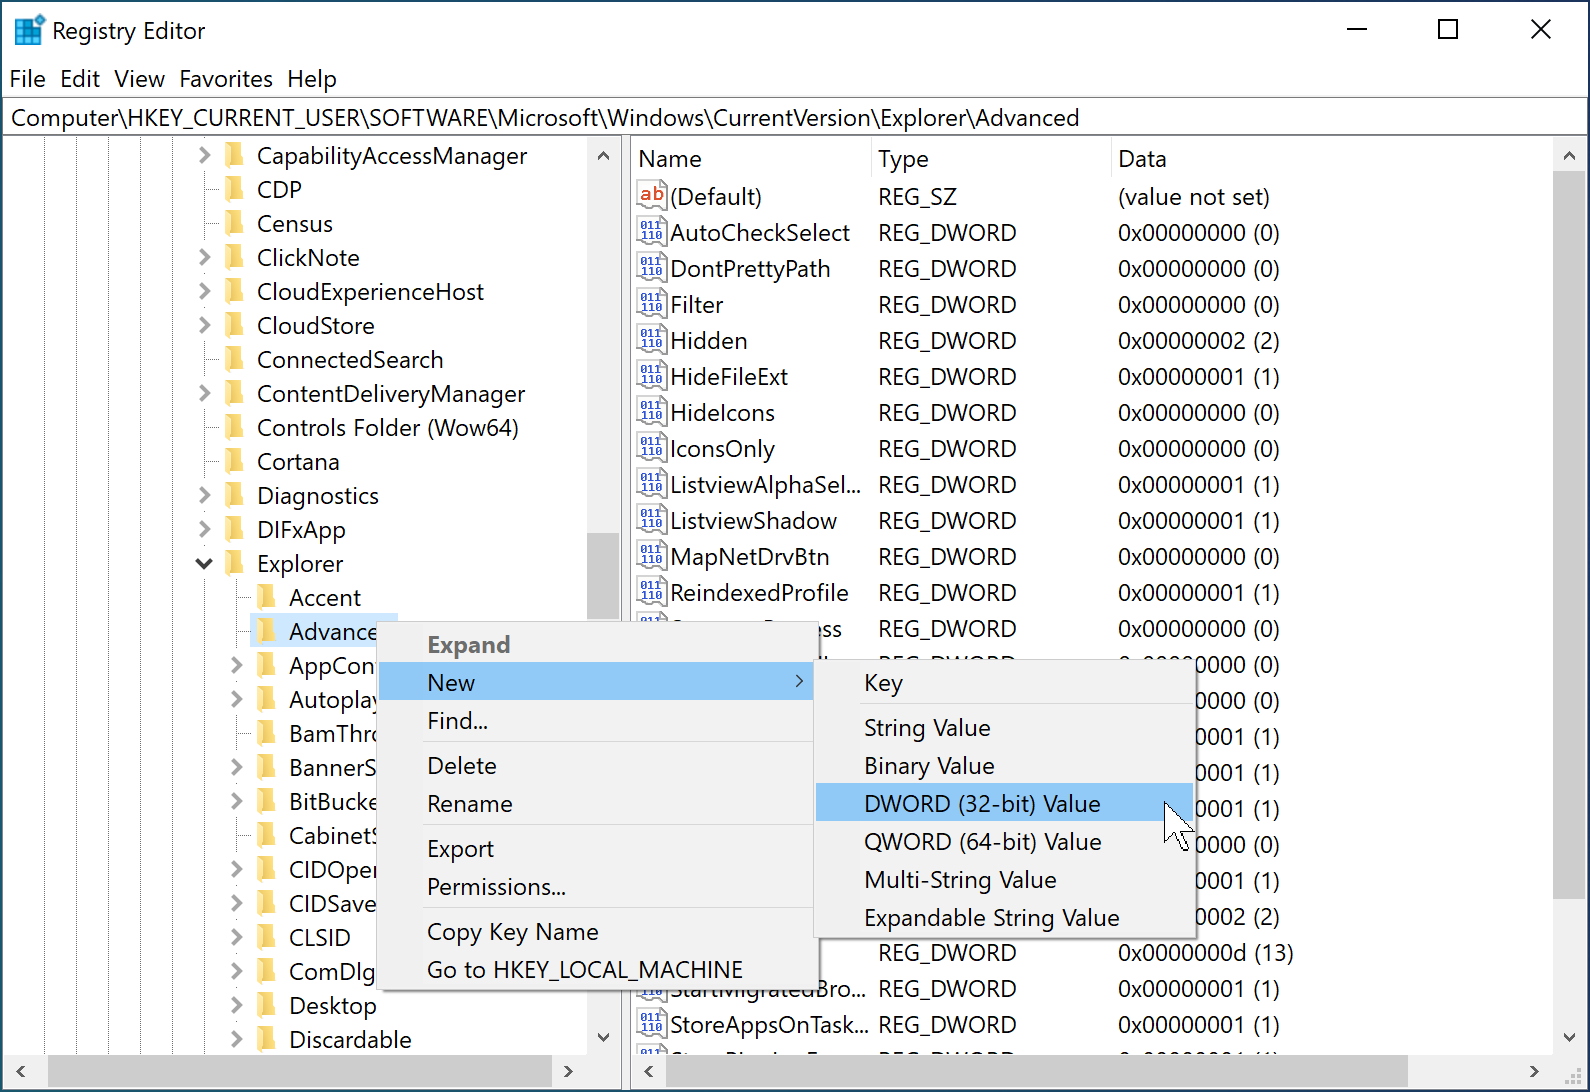
Task: Expand the Discardable tree node
Action: pyautogui.click(x=236, y=1039)
